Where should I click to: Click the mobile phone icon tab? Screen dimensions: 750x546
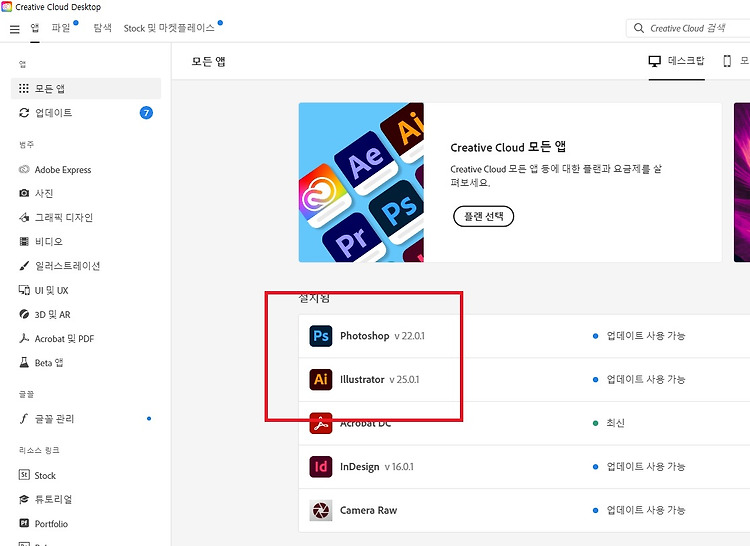pyautogui.click(x=727, y=61)
